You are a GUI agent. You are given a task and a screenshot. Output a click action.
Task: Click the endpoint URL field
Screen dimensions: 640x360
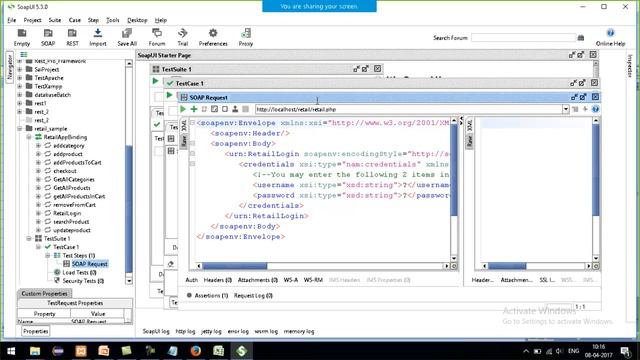tap(409, 109)
